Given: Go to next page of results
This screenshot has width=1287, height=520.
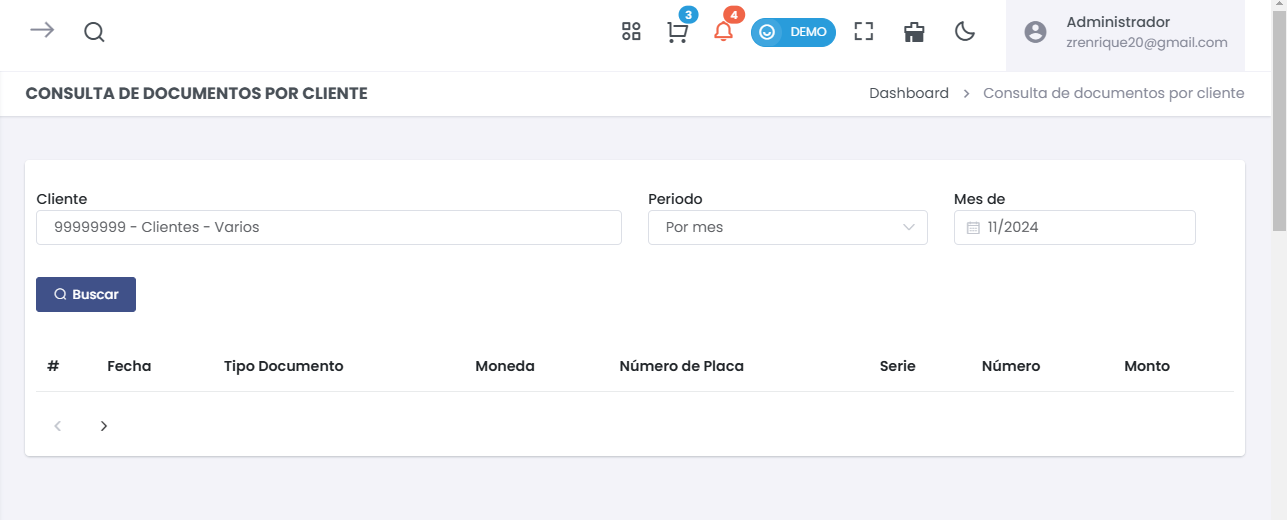Looking at the screenshot, I should (104, 426).
